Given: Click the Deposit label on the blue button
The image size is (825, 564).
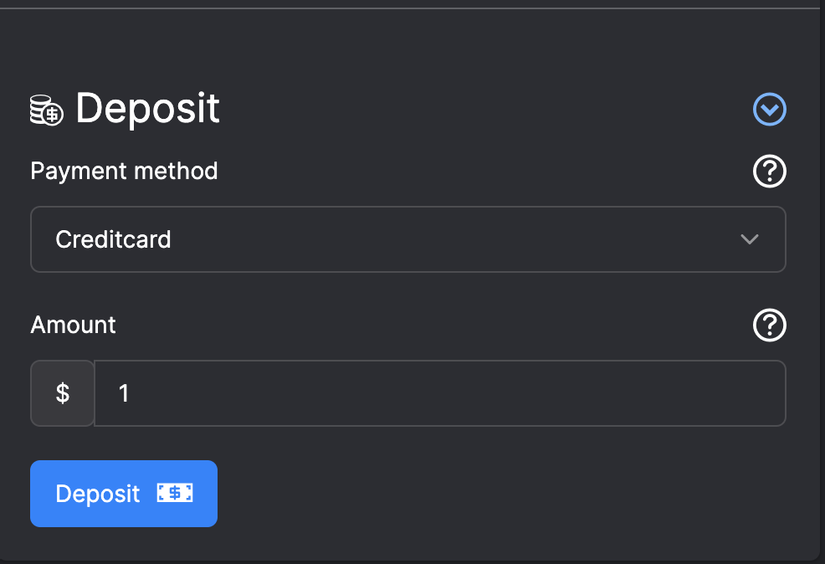Looking at the screenshot, I should (98, 494).
